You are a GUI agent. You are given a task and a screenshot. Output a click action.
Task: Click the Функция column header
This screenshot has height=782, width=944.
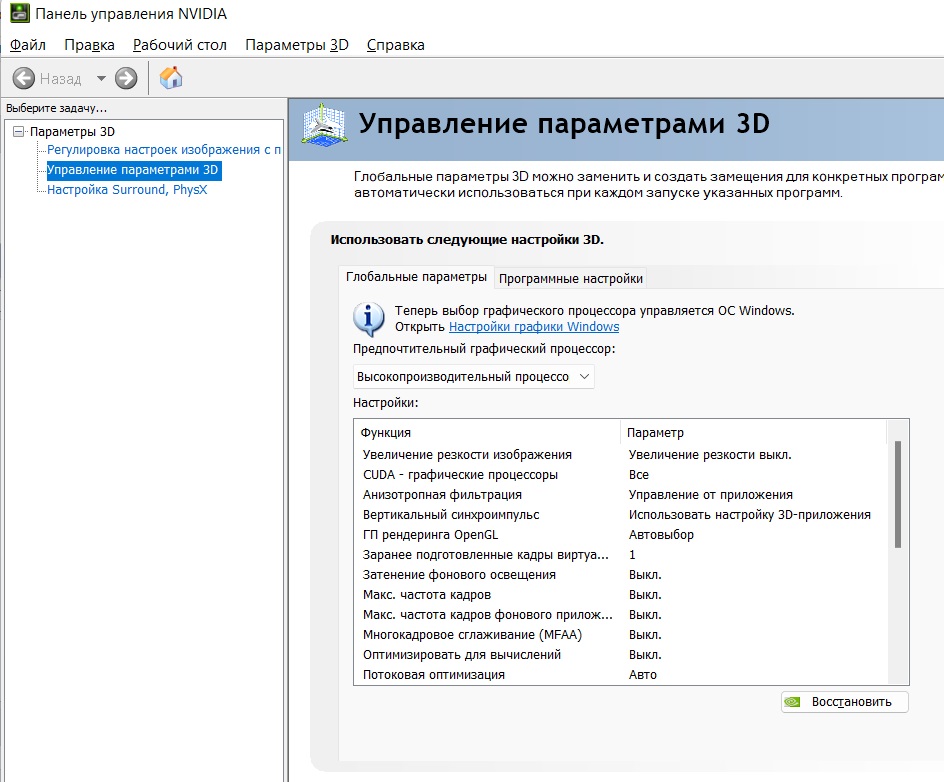487,432
